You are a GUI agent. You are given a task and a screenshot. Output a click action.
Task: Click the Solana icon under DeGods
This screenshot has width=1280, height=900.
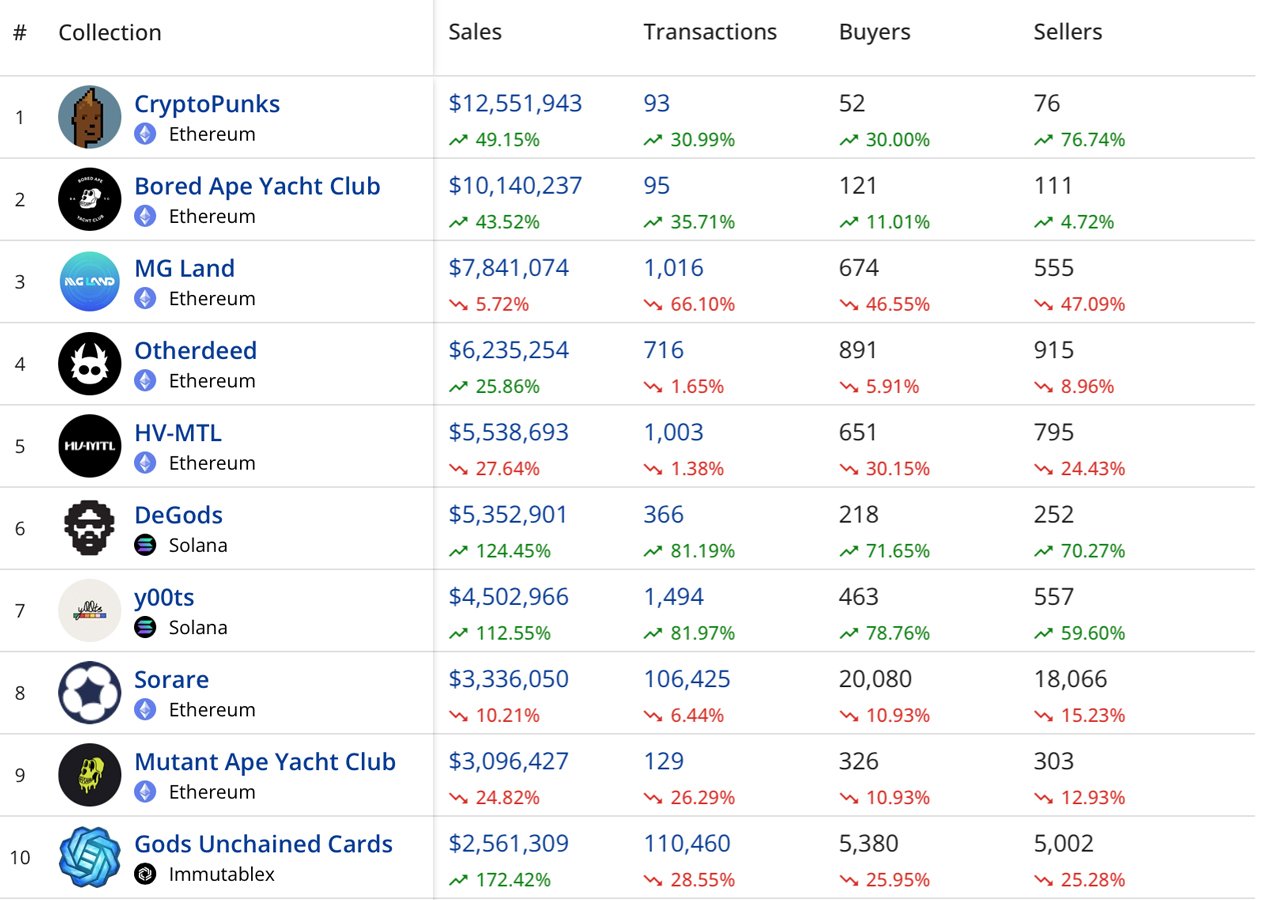coord(146,545)
